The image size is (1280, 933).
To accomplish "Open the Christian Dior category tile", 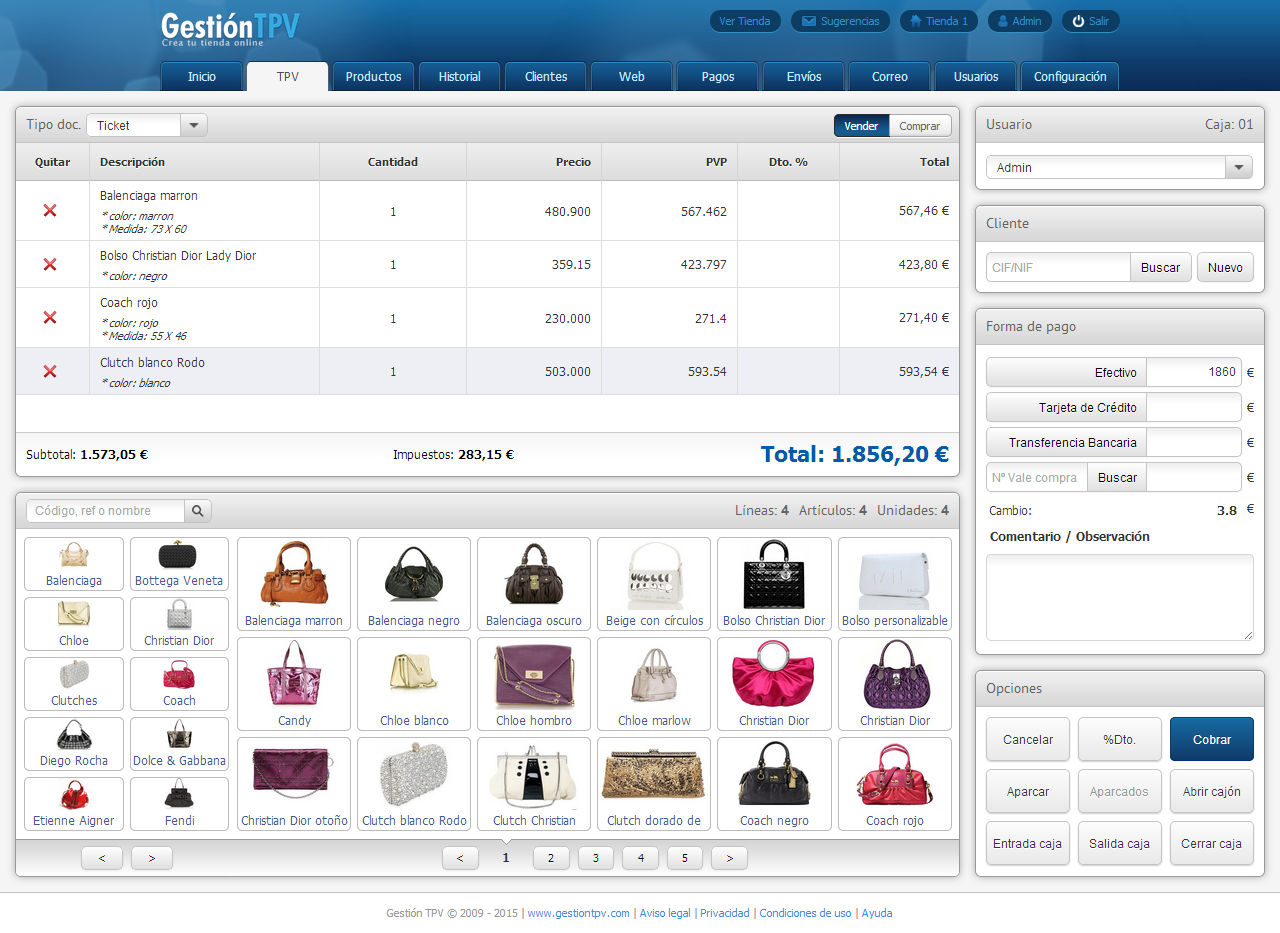I will coord(179,624).
